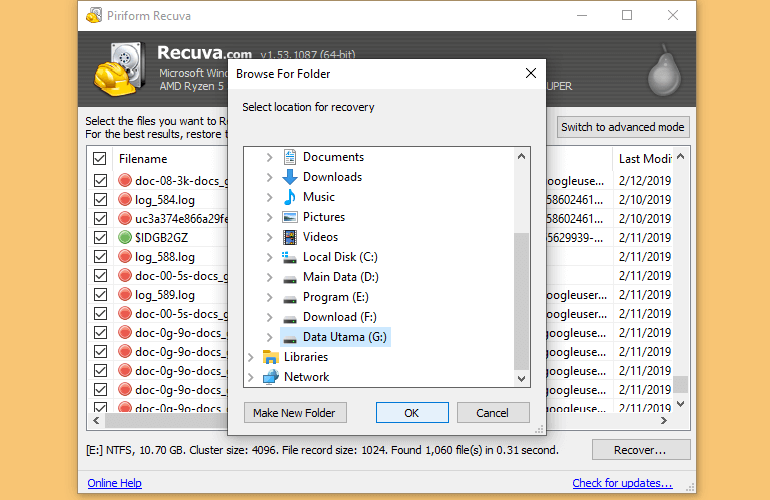
Task: Click the Piriform pear logo
Action: point(664,70)
